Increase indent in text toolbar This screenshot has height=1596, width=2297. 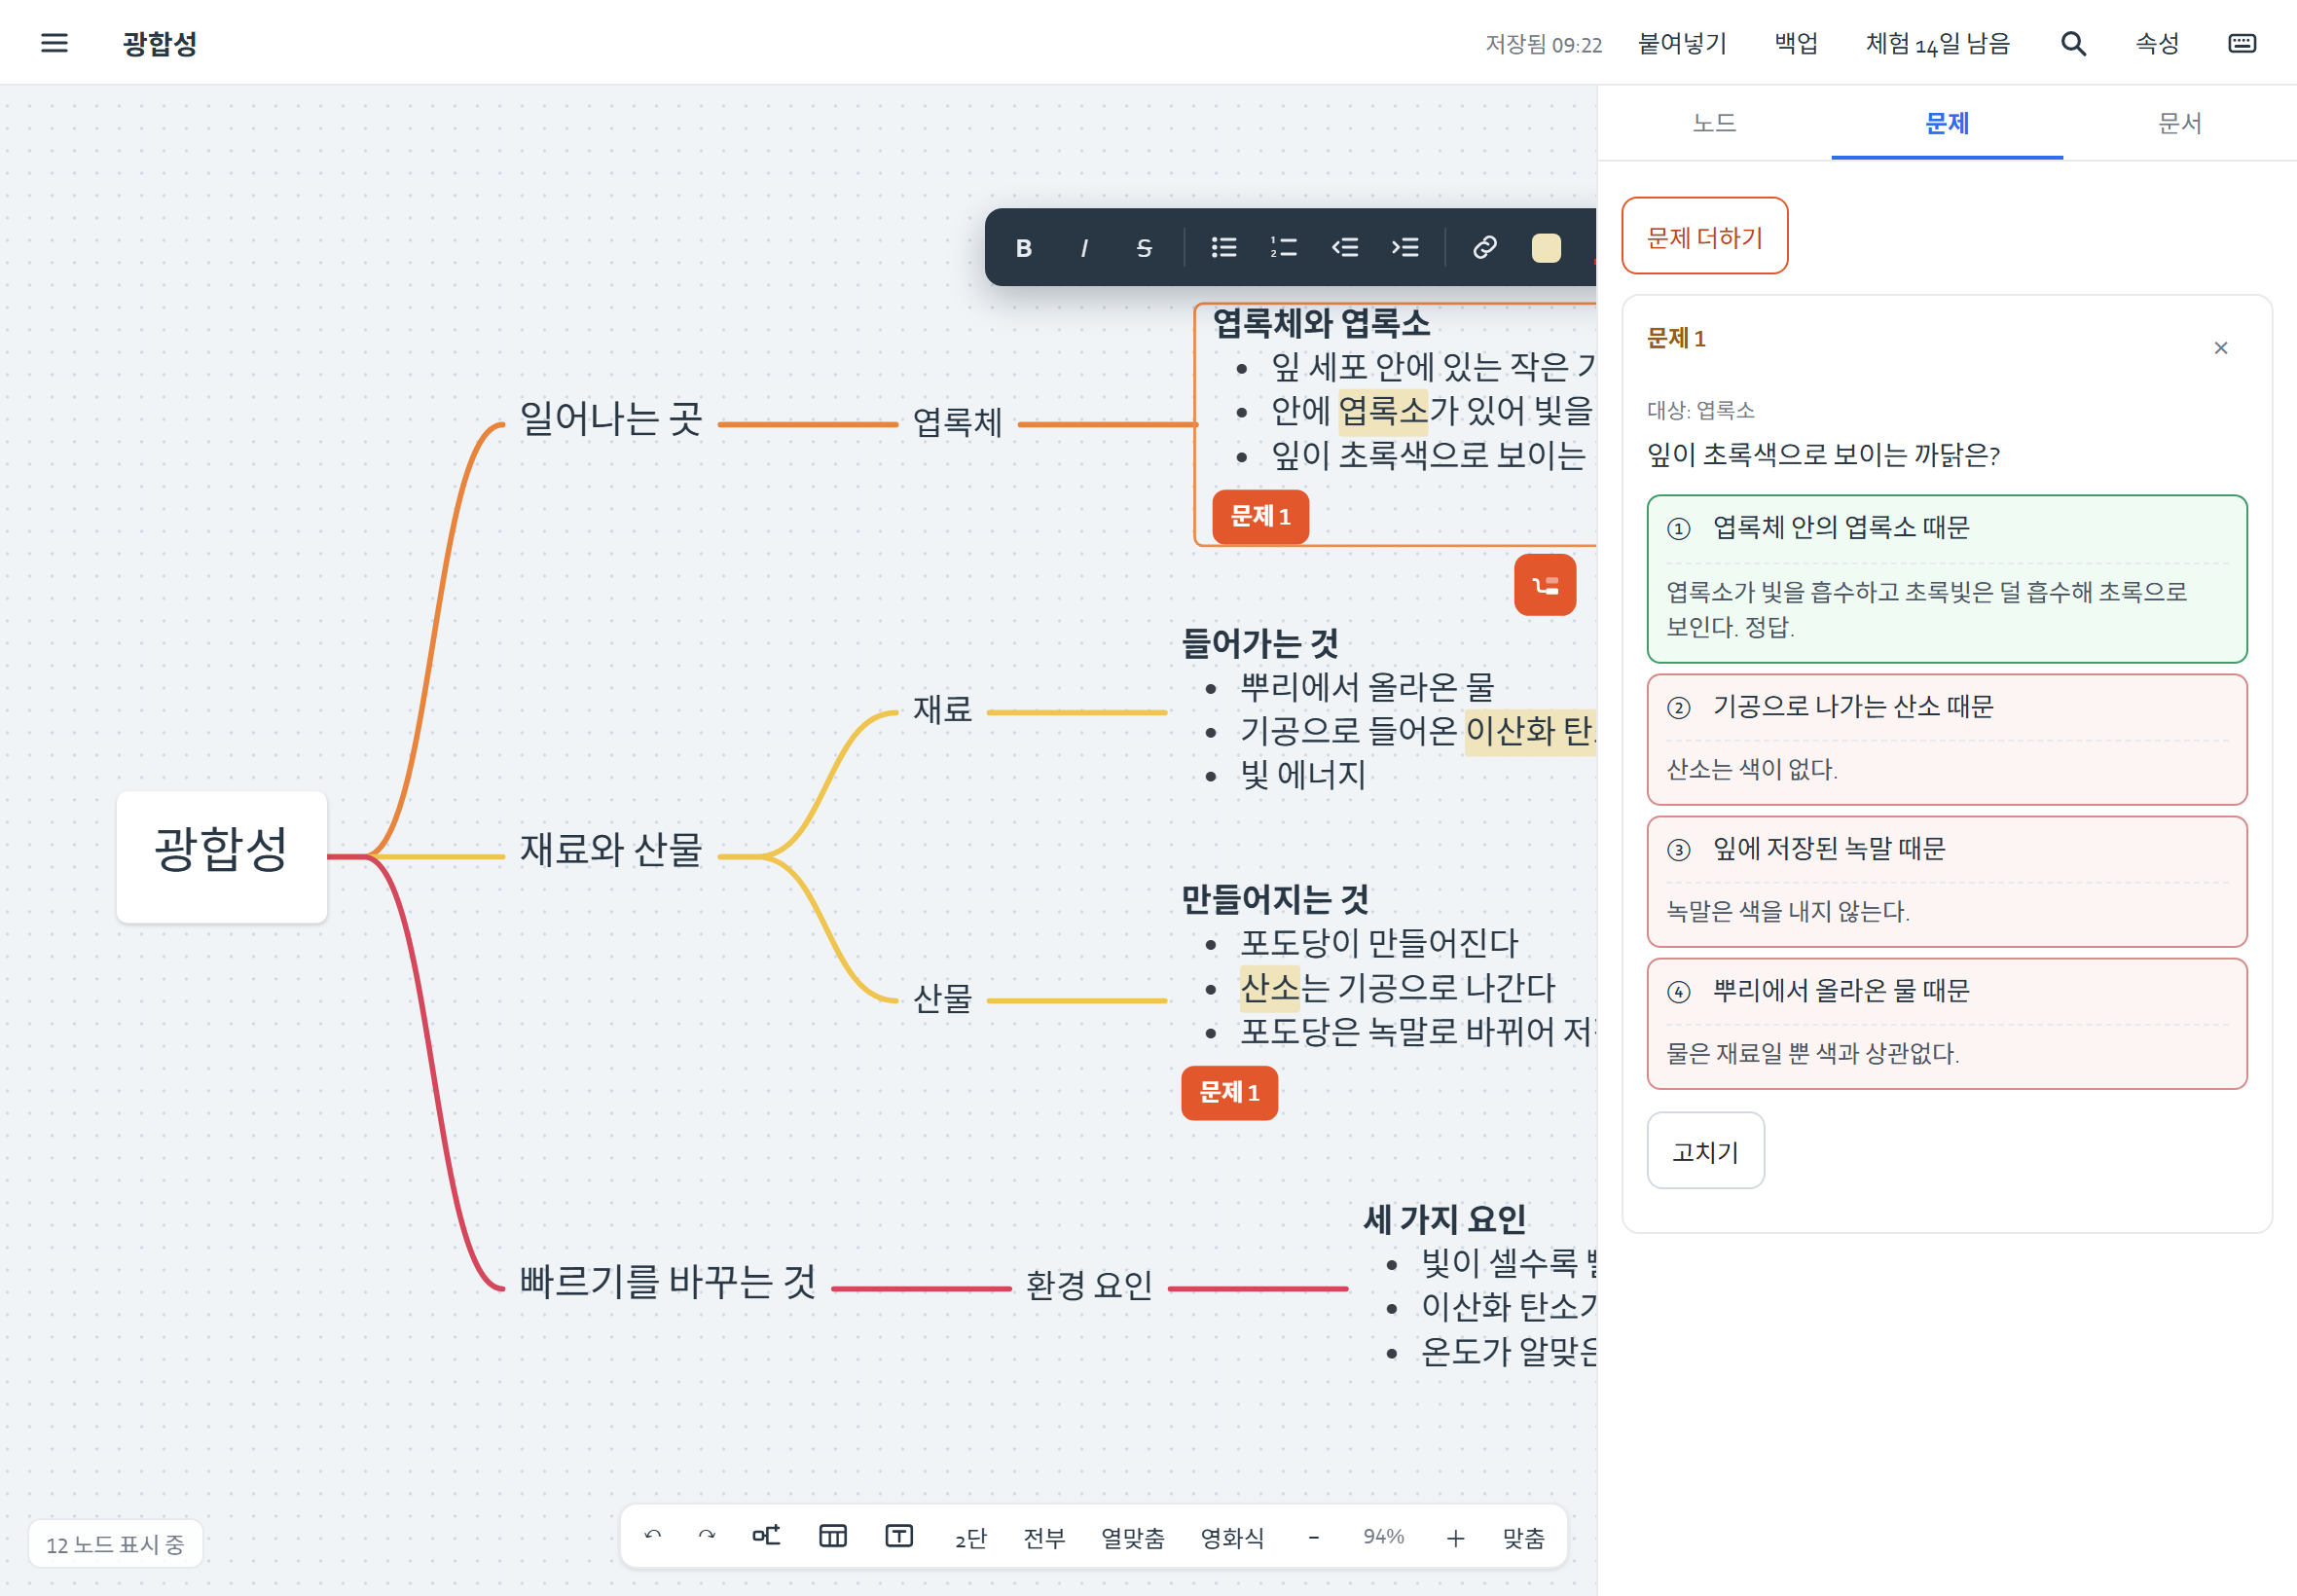click(x=1405, y=248)
